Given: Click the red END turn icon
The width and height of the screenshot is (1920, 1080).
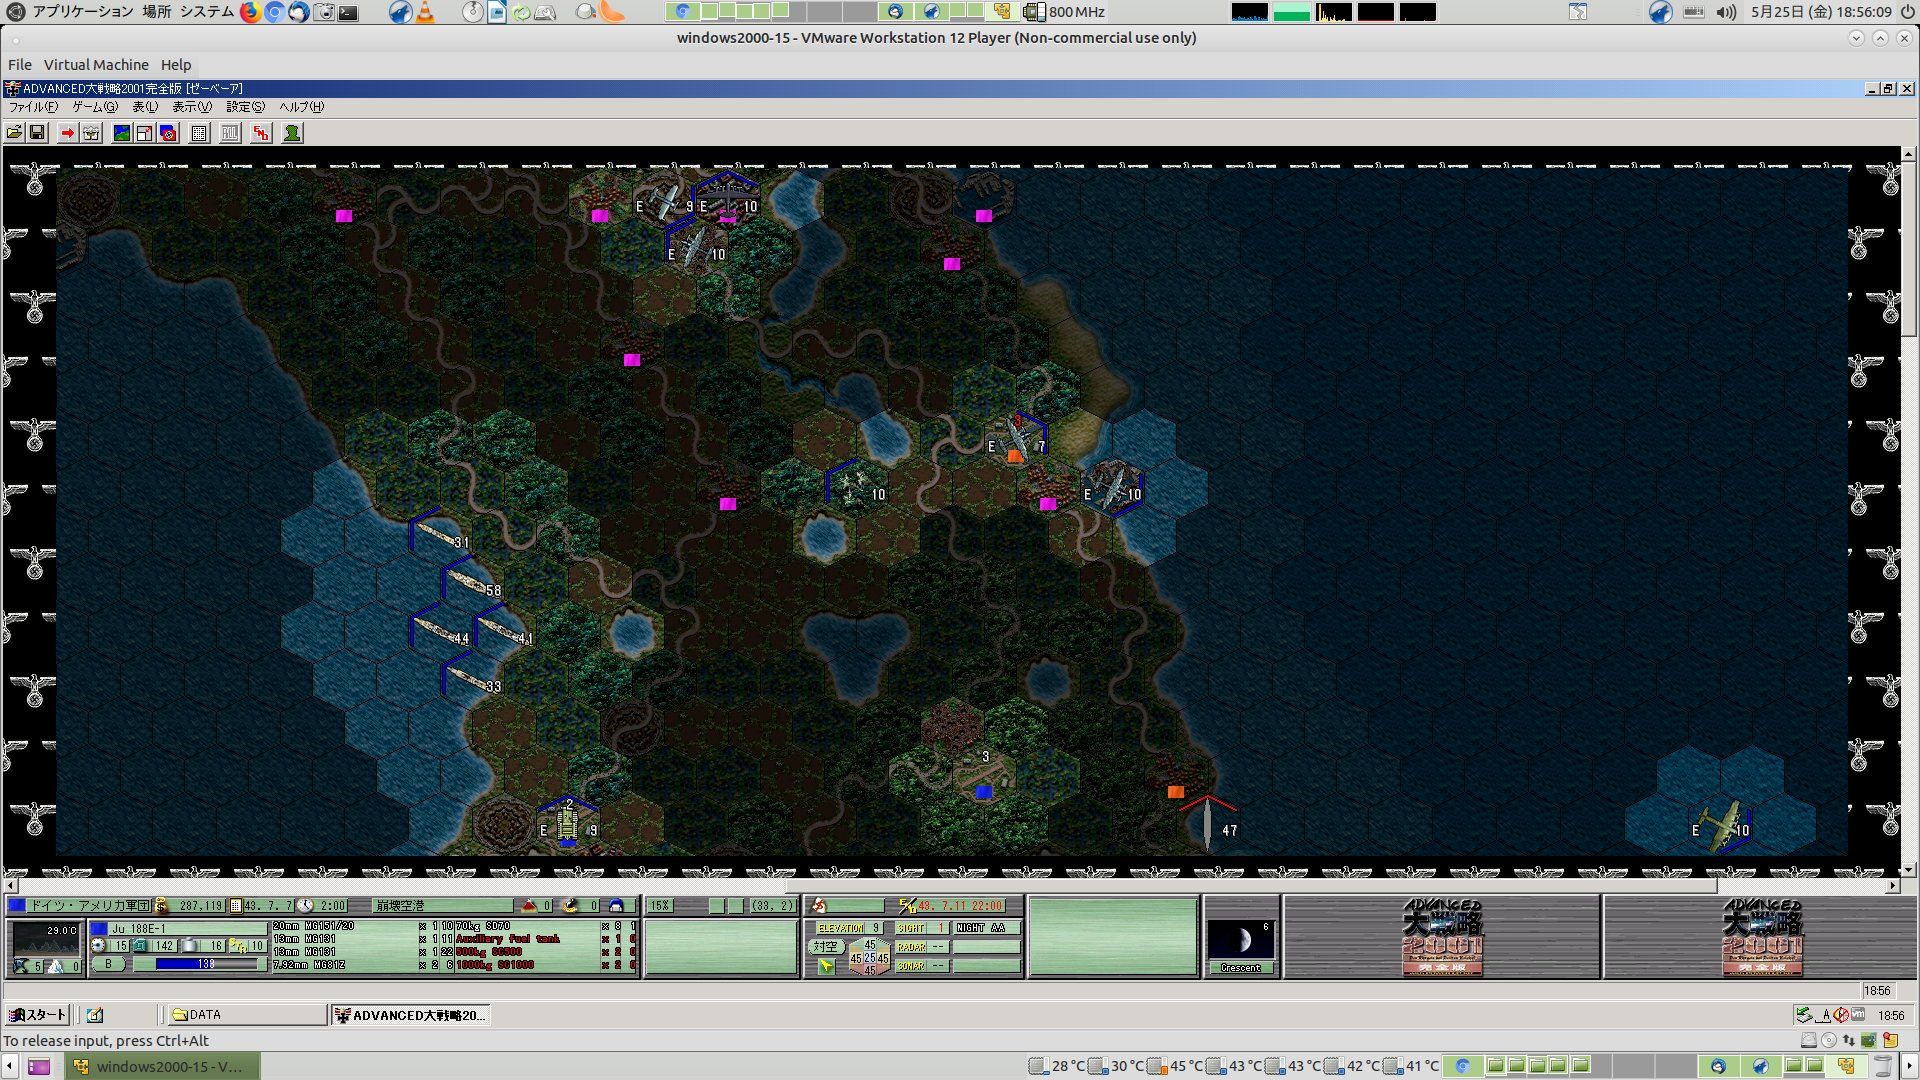Looking at the screenshot, I should pyautogui.click(x=261, y=133).
